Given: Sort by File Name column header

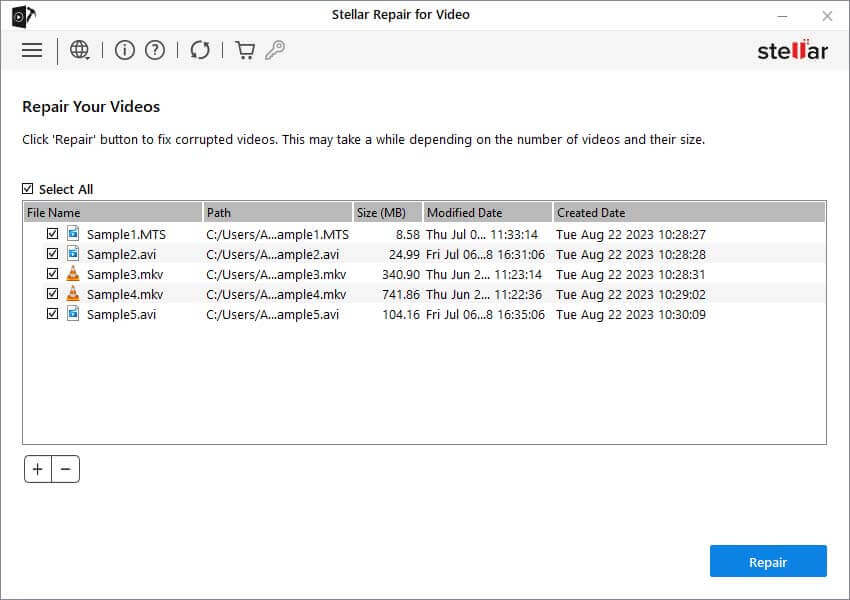Looking at the screenshot, I should (112, 212).
